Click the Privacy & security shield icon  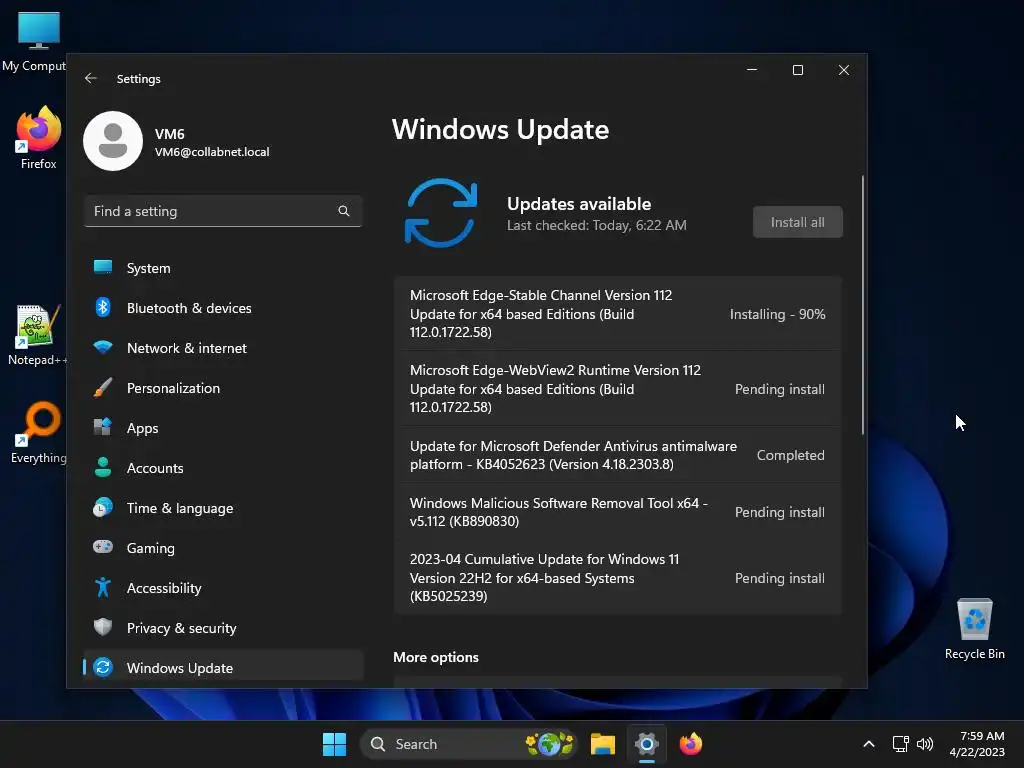pyautogui.click(x=103, y=627)
